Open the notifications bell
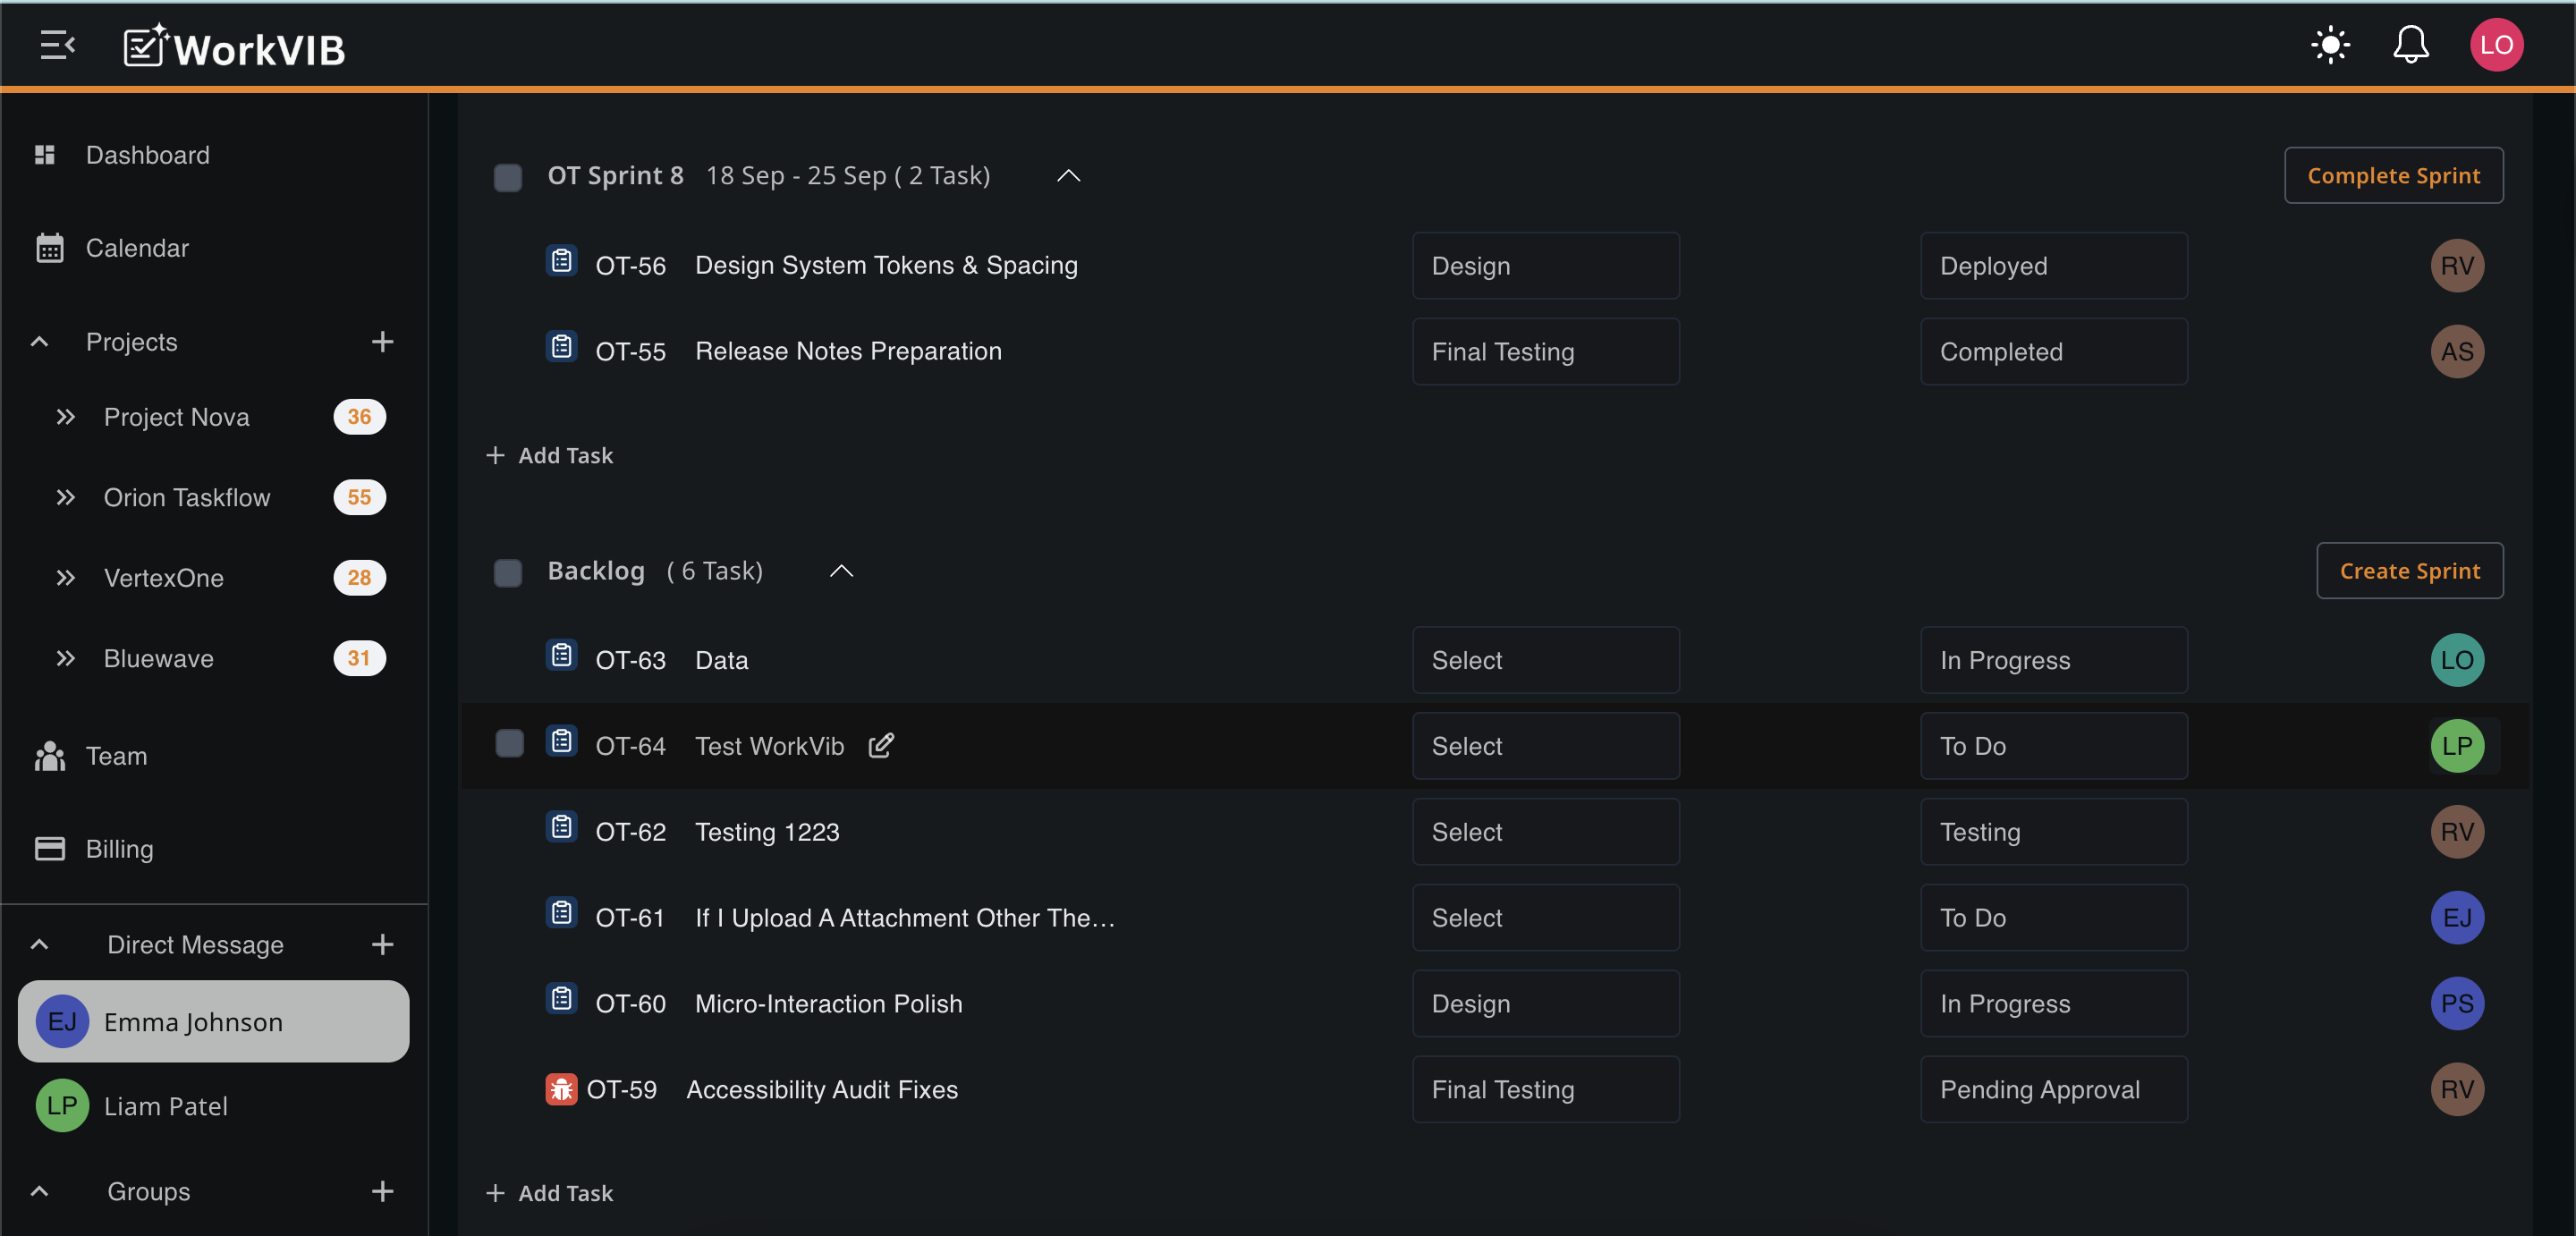 tap(2410, 45)
